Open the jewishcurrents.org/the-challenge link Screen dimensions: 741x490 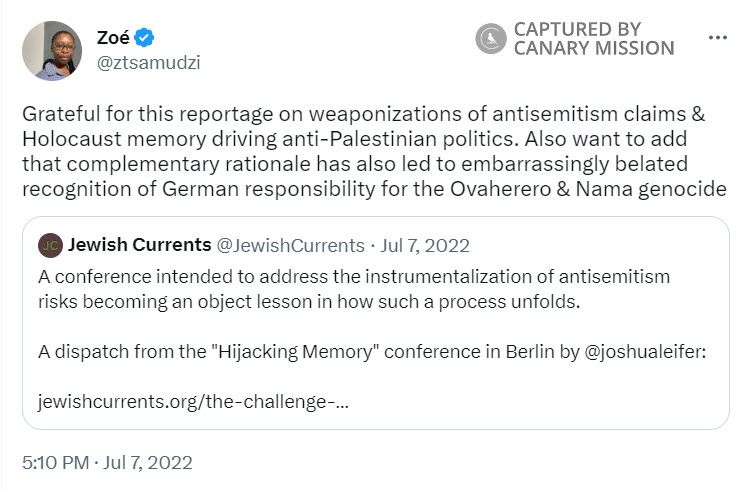[193, 403]
